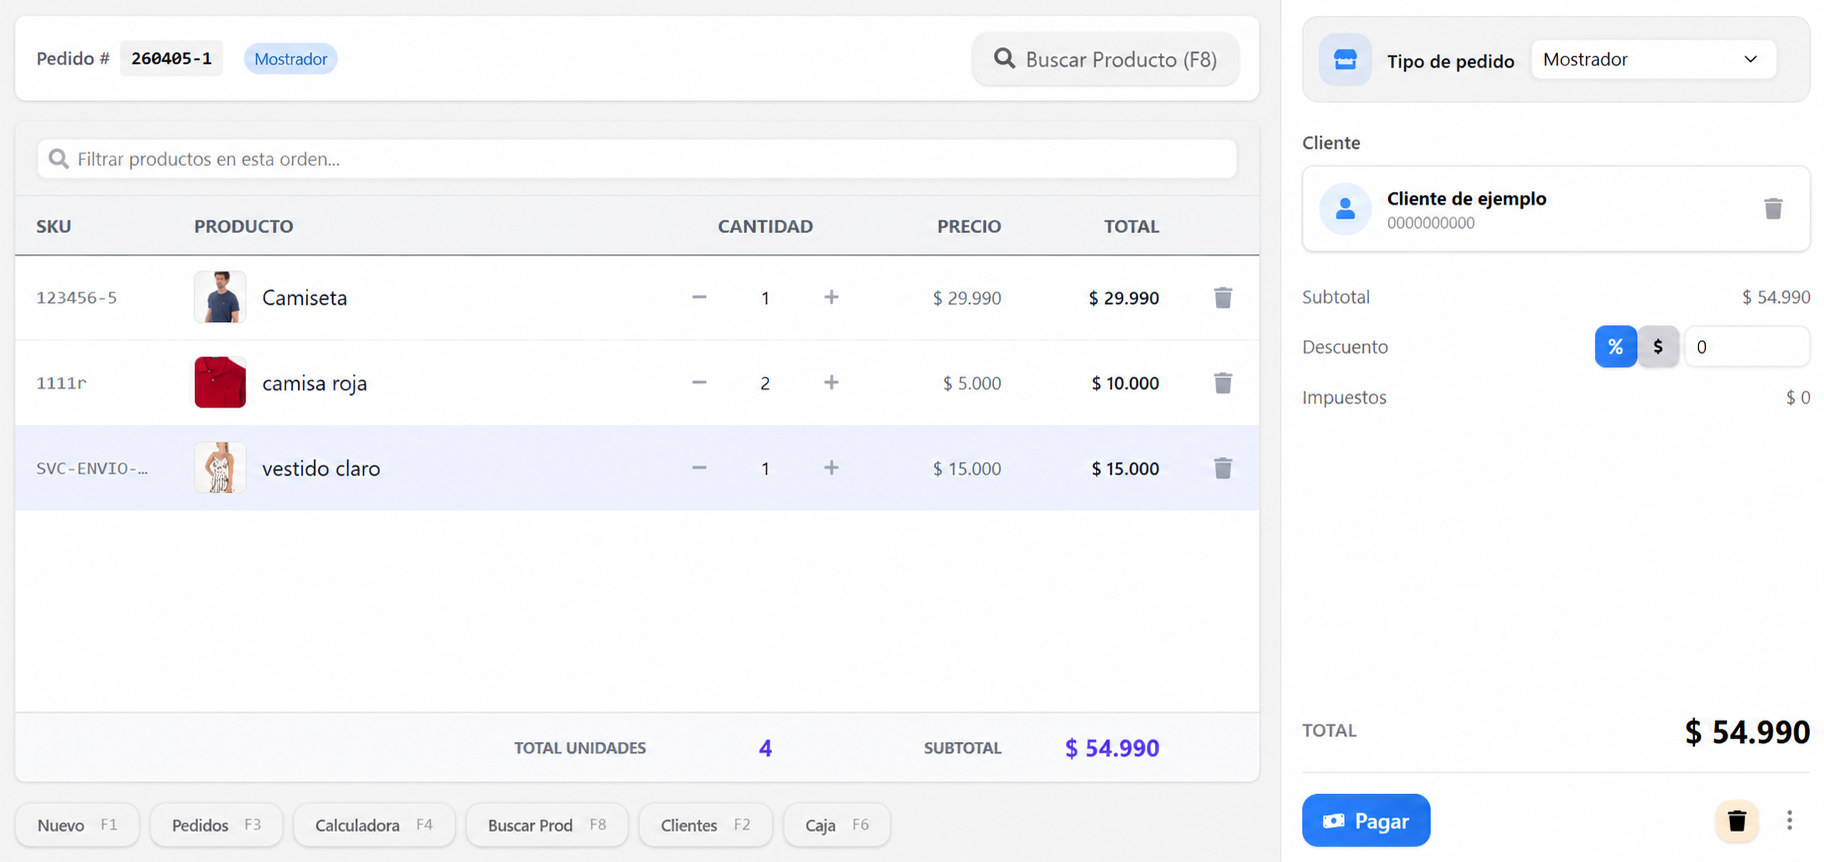
Task: Click the Camiseta product thumbnail
Action: pos(220,297)
